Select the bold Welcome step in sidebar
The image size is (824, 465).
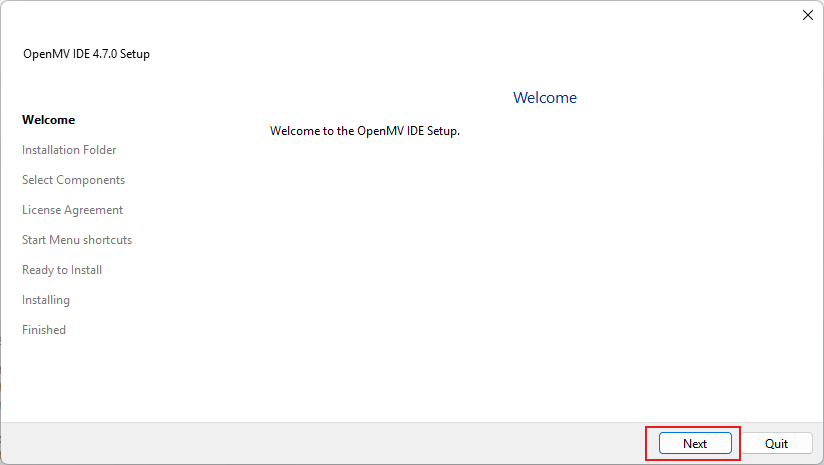(x=48, y=120)
